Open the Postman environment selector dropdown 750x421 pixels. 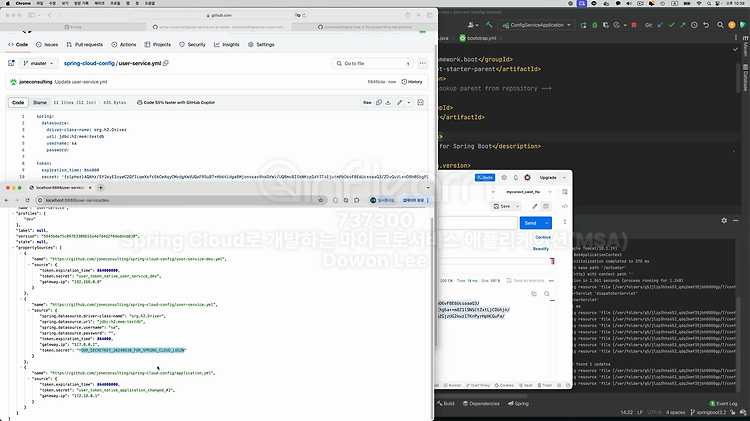529,192
